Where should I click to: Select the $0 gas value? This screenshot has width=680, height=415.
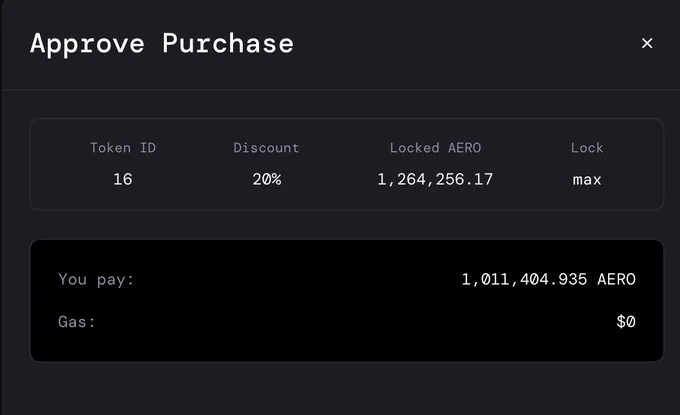pyautogui.click(x=626, y=322)
